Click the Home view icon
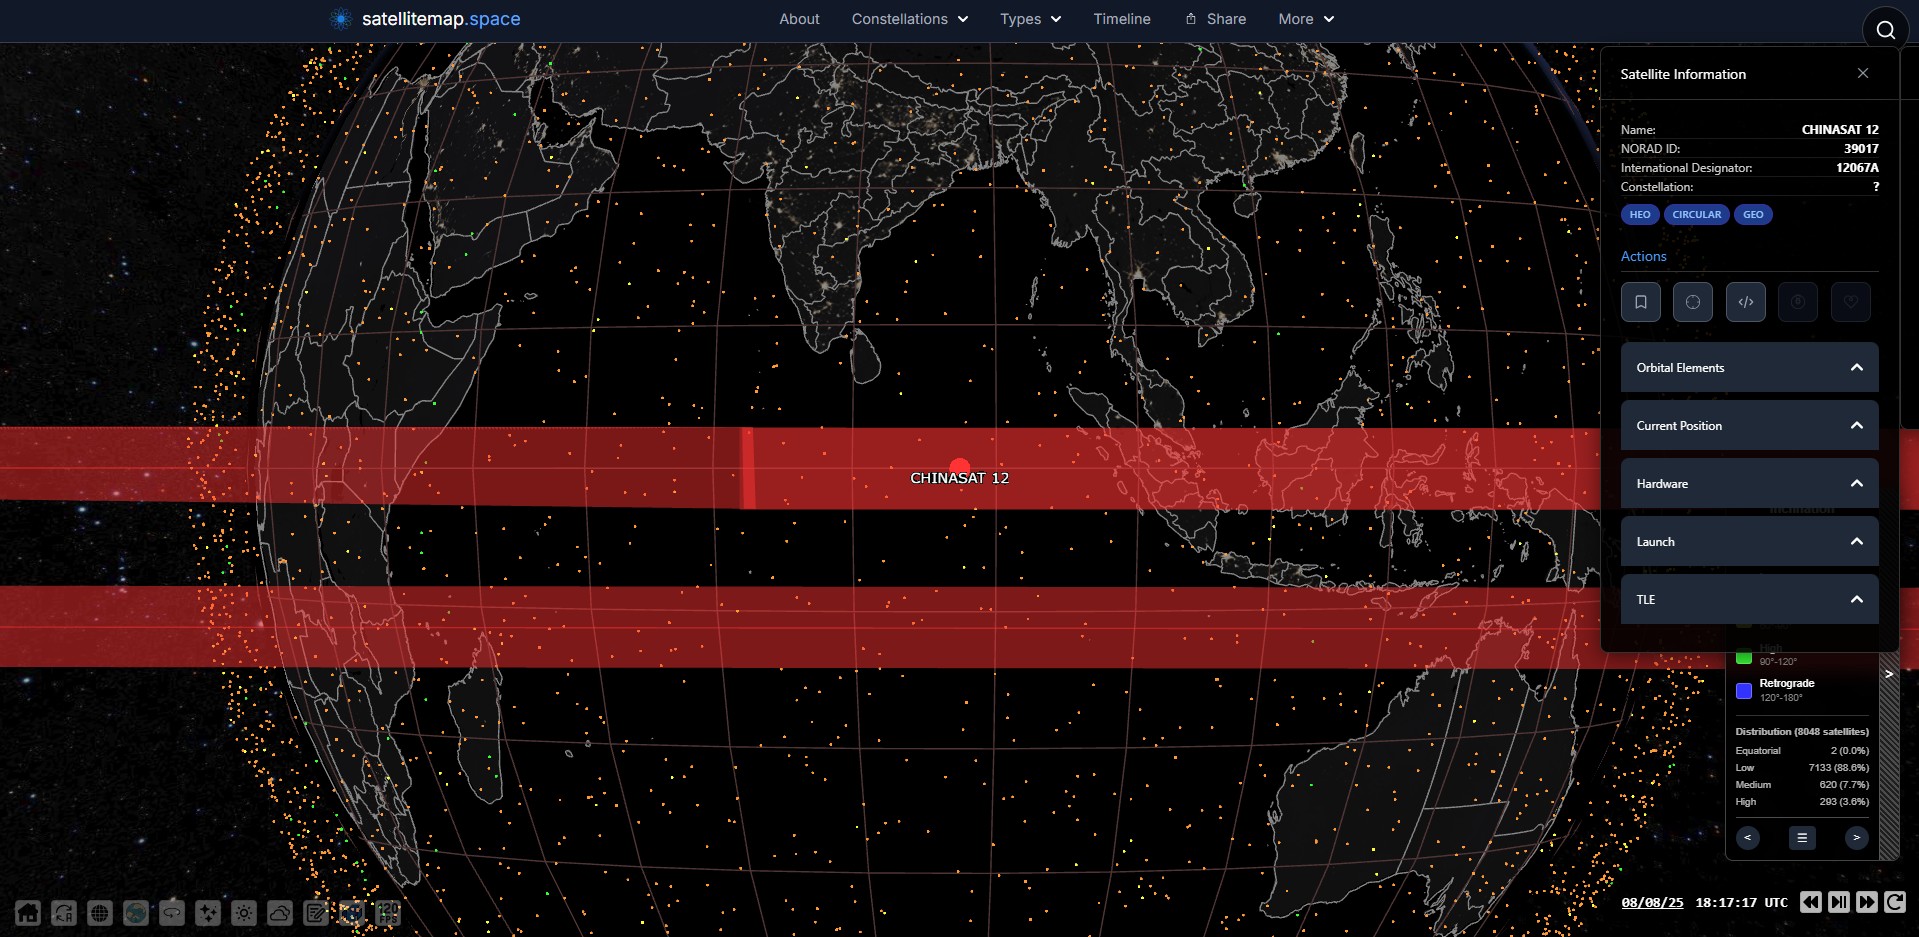This screenshot has height=937, width=1919. (x=28, y=912)
